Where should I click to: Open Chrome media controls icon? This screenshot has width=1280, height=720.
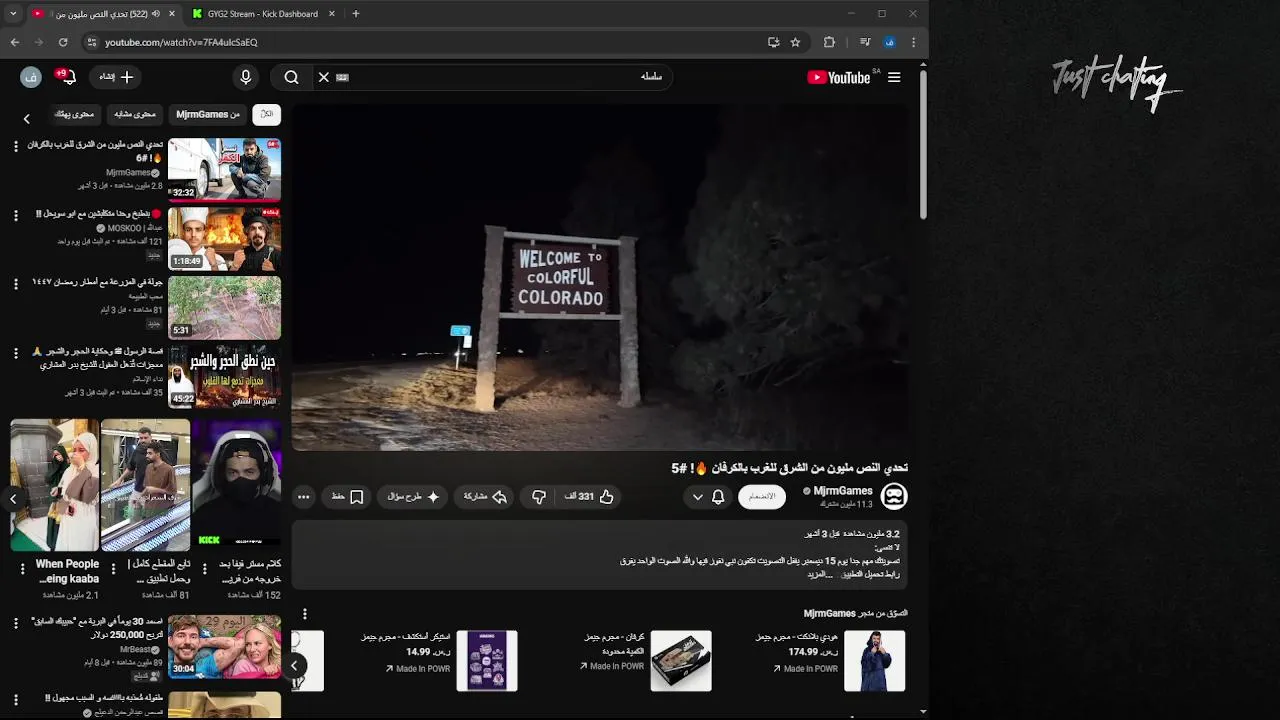click(x=864, y=42)
